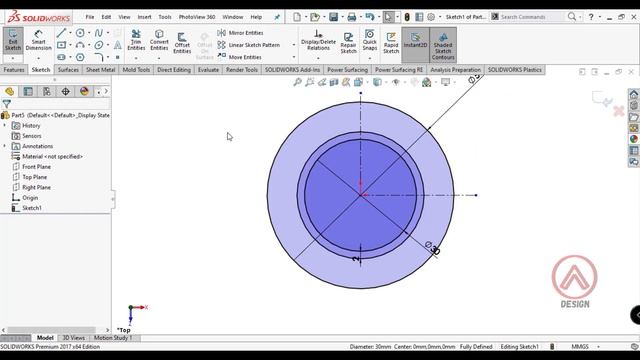Switch to the Features tab
The height and width of the screenshot is (360, 640).
(14, 70)
